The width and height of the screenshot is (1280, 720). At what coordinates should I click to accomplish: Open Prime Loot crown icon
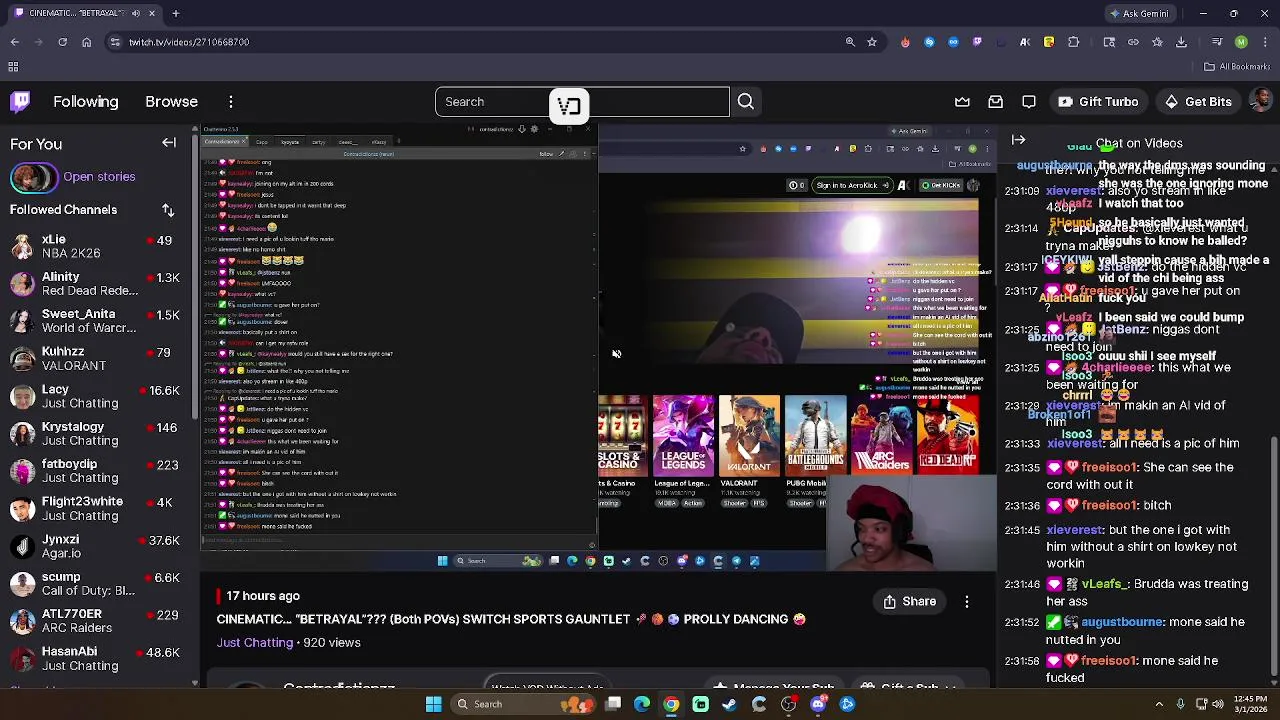pos(962,102)
